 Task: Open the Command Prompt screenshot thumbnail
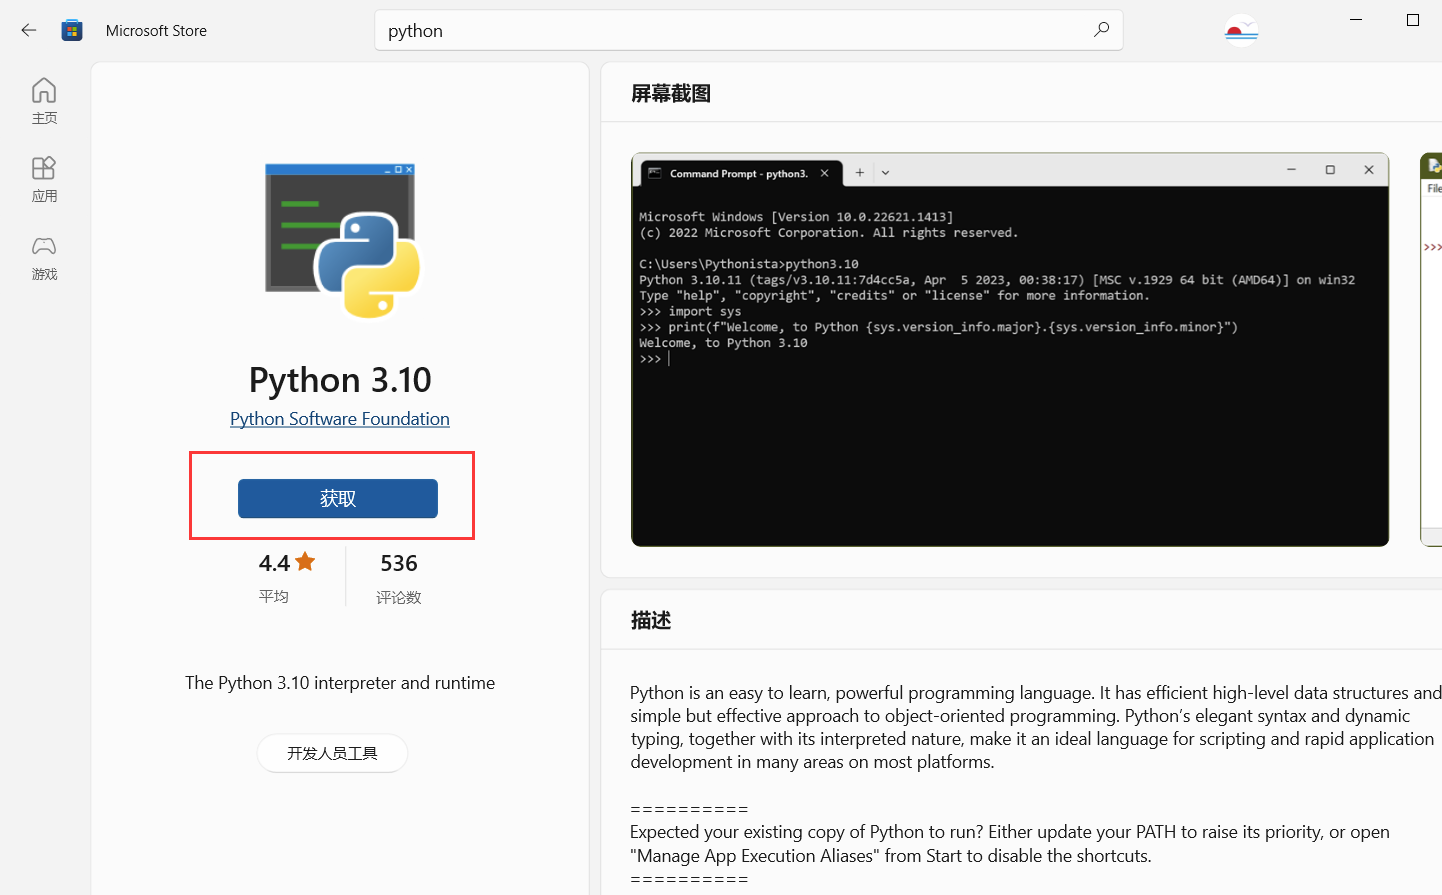pos(1010,349)
